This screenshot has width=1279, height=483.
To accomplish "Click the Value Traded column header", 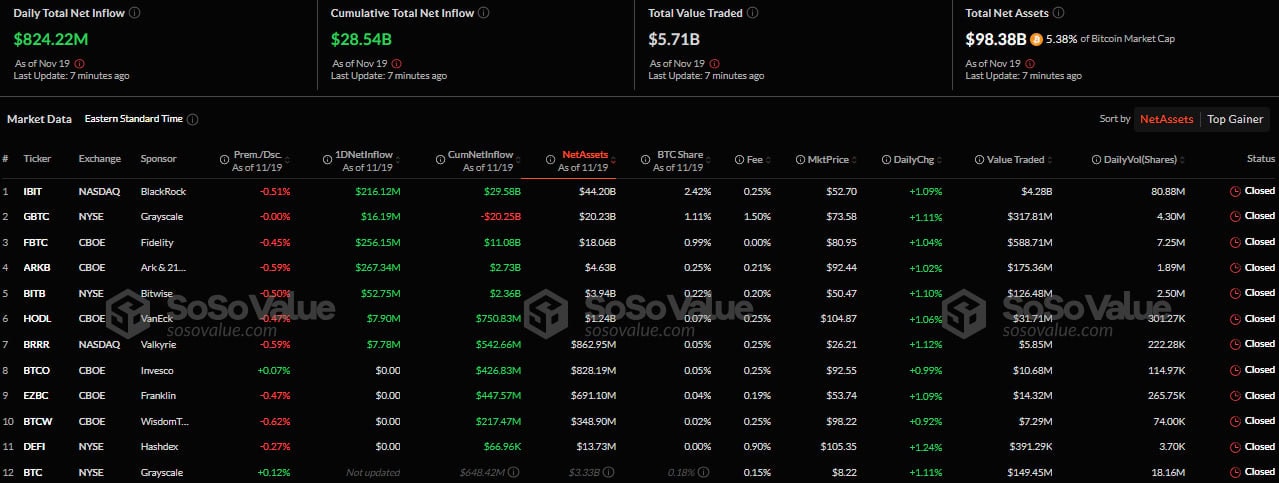I will click(1015, 159).
